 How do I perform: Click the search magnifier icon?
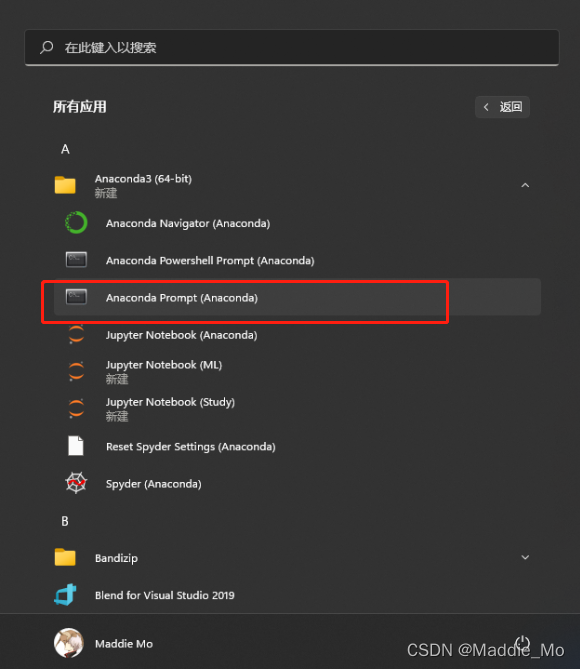pos(47,47)
